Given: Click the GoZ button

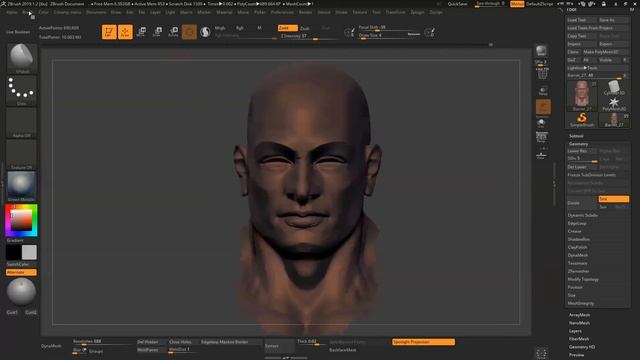Looking at the screenshot, I should click(x=573, y=60).
